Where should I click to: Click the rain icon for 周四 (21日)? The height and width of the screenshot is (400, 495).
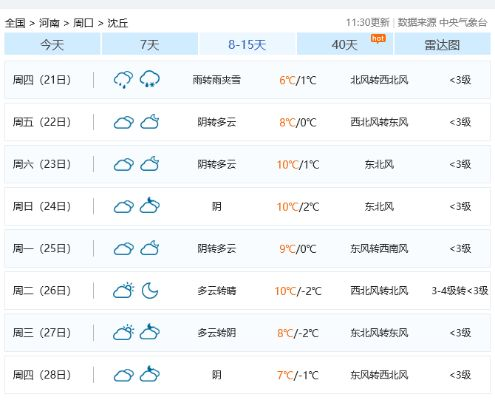[x=123, y=80]
